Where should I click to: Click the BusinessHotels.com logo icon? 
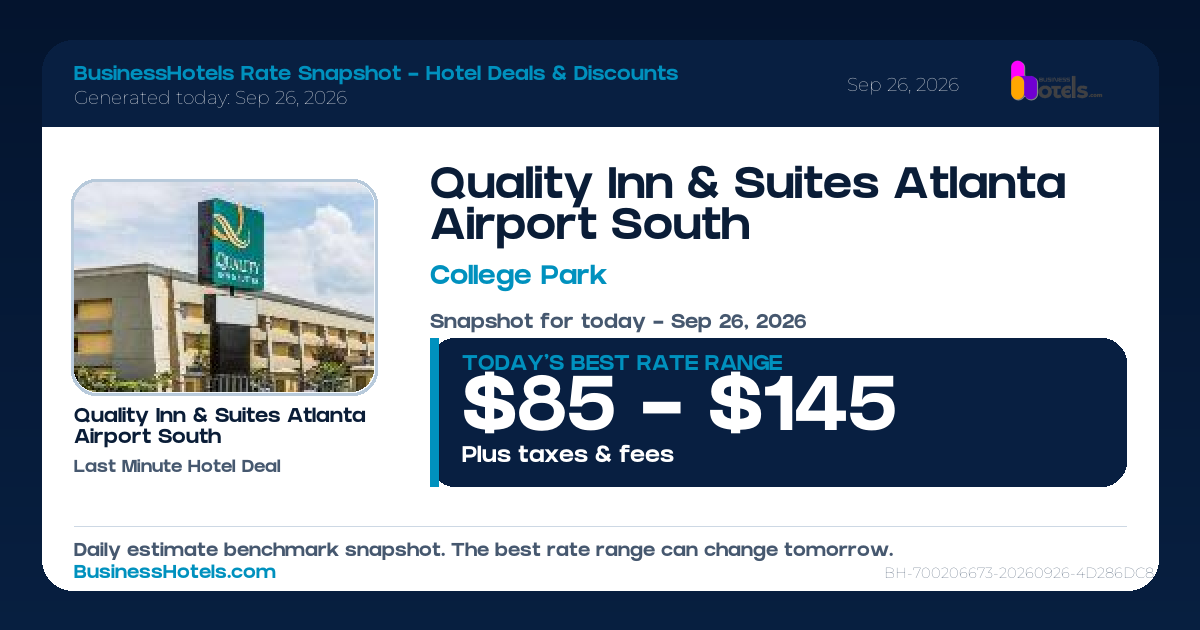click(1056, 81)
